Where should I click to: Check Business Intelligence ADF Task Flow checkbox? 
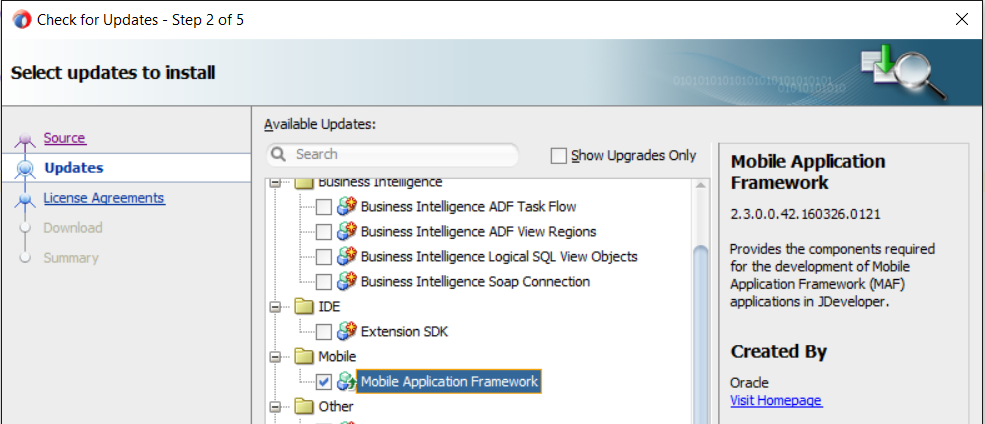point(324,207)
